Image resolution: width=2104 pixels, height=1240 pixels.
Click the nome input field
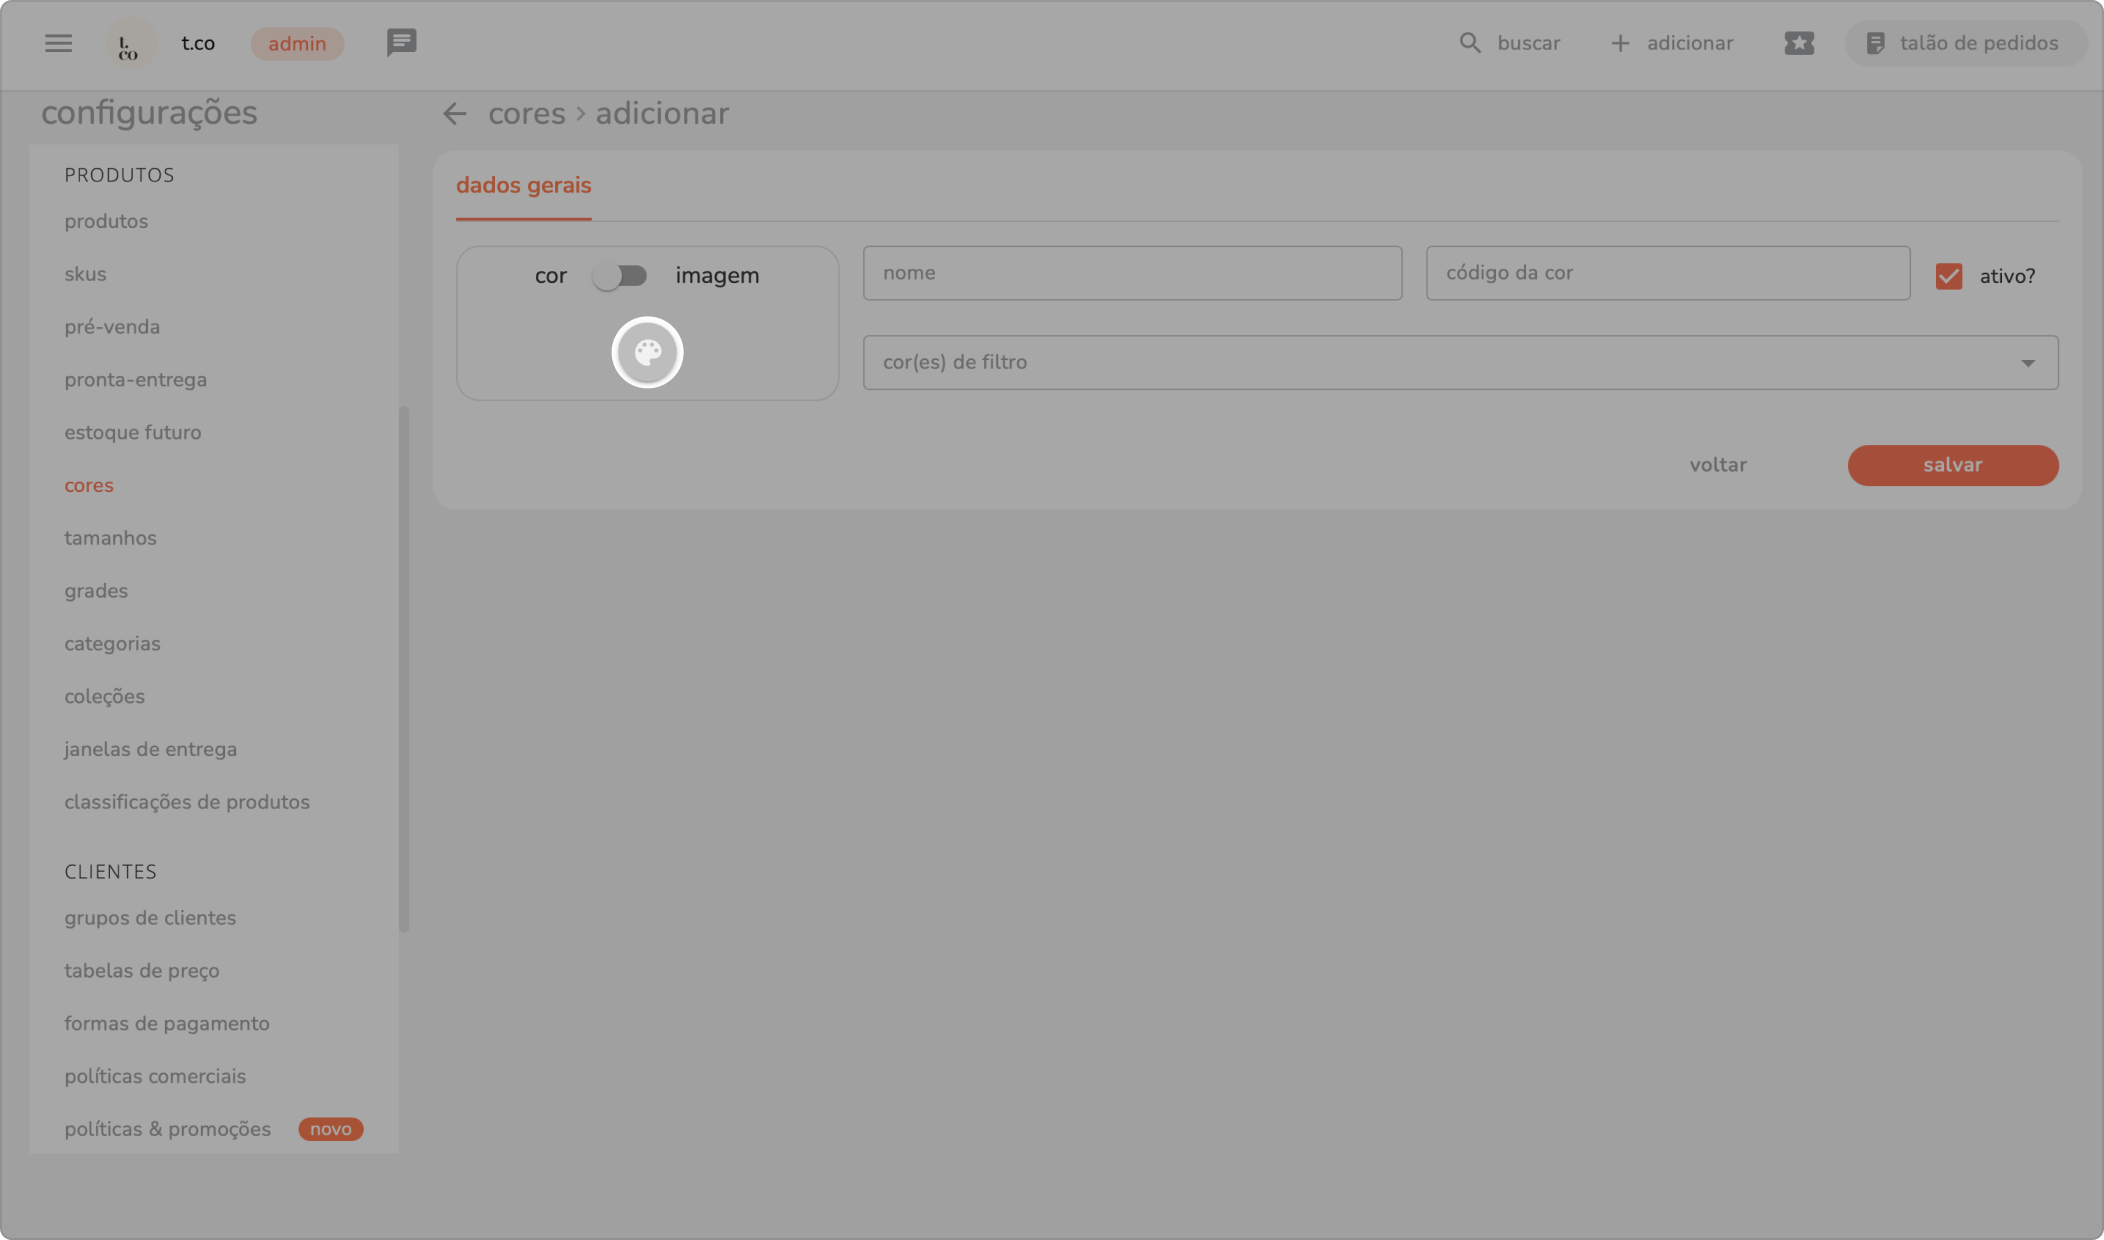pyautogui.click(x=1132, y=273)
